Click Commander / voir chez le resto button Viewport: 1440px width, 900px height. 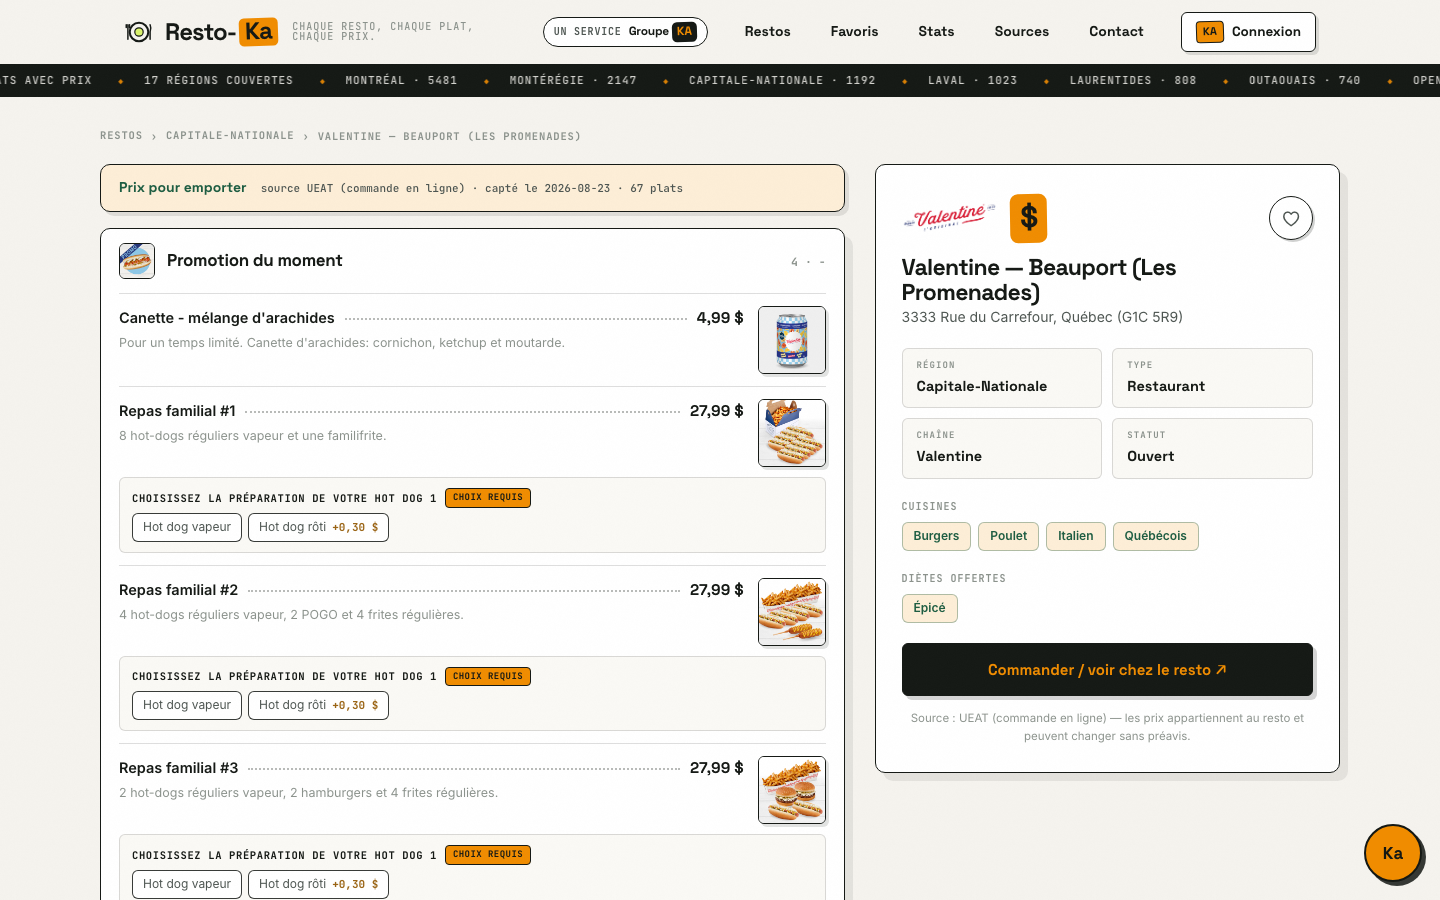point(1107,670)
